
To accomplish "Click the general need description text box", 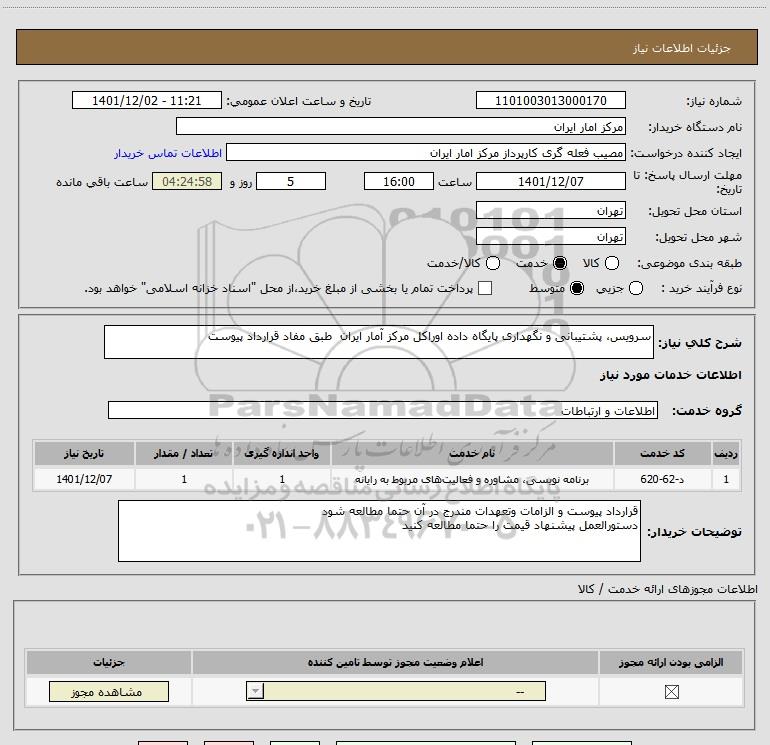I will point(379,342).
